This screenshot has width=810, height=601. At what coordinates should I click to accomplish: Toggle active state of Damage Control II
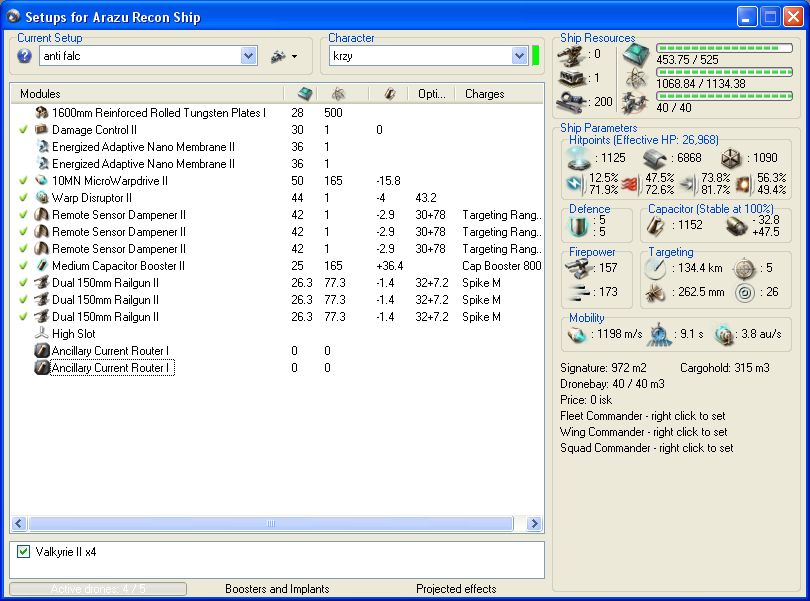point(23,130)
